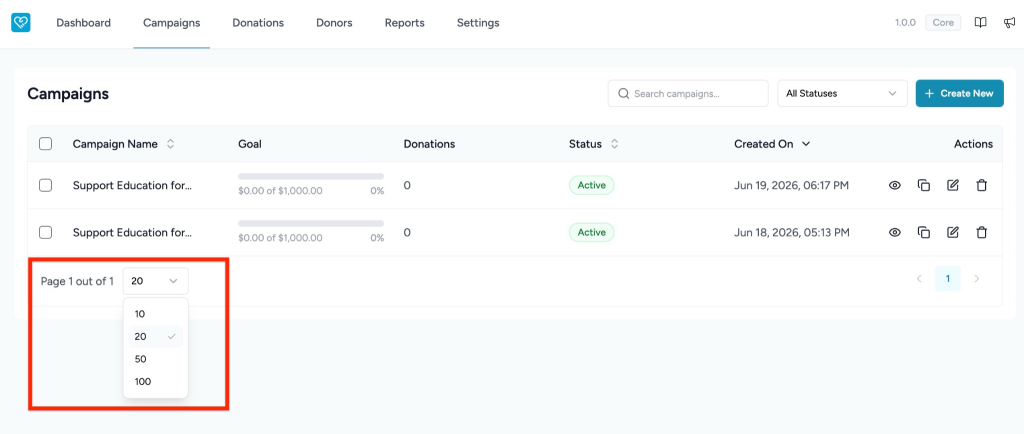Click the search magnifier icon
1024x434 pixels.
(624, 93)
